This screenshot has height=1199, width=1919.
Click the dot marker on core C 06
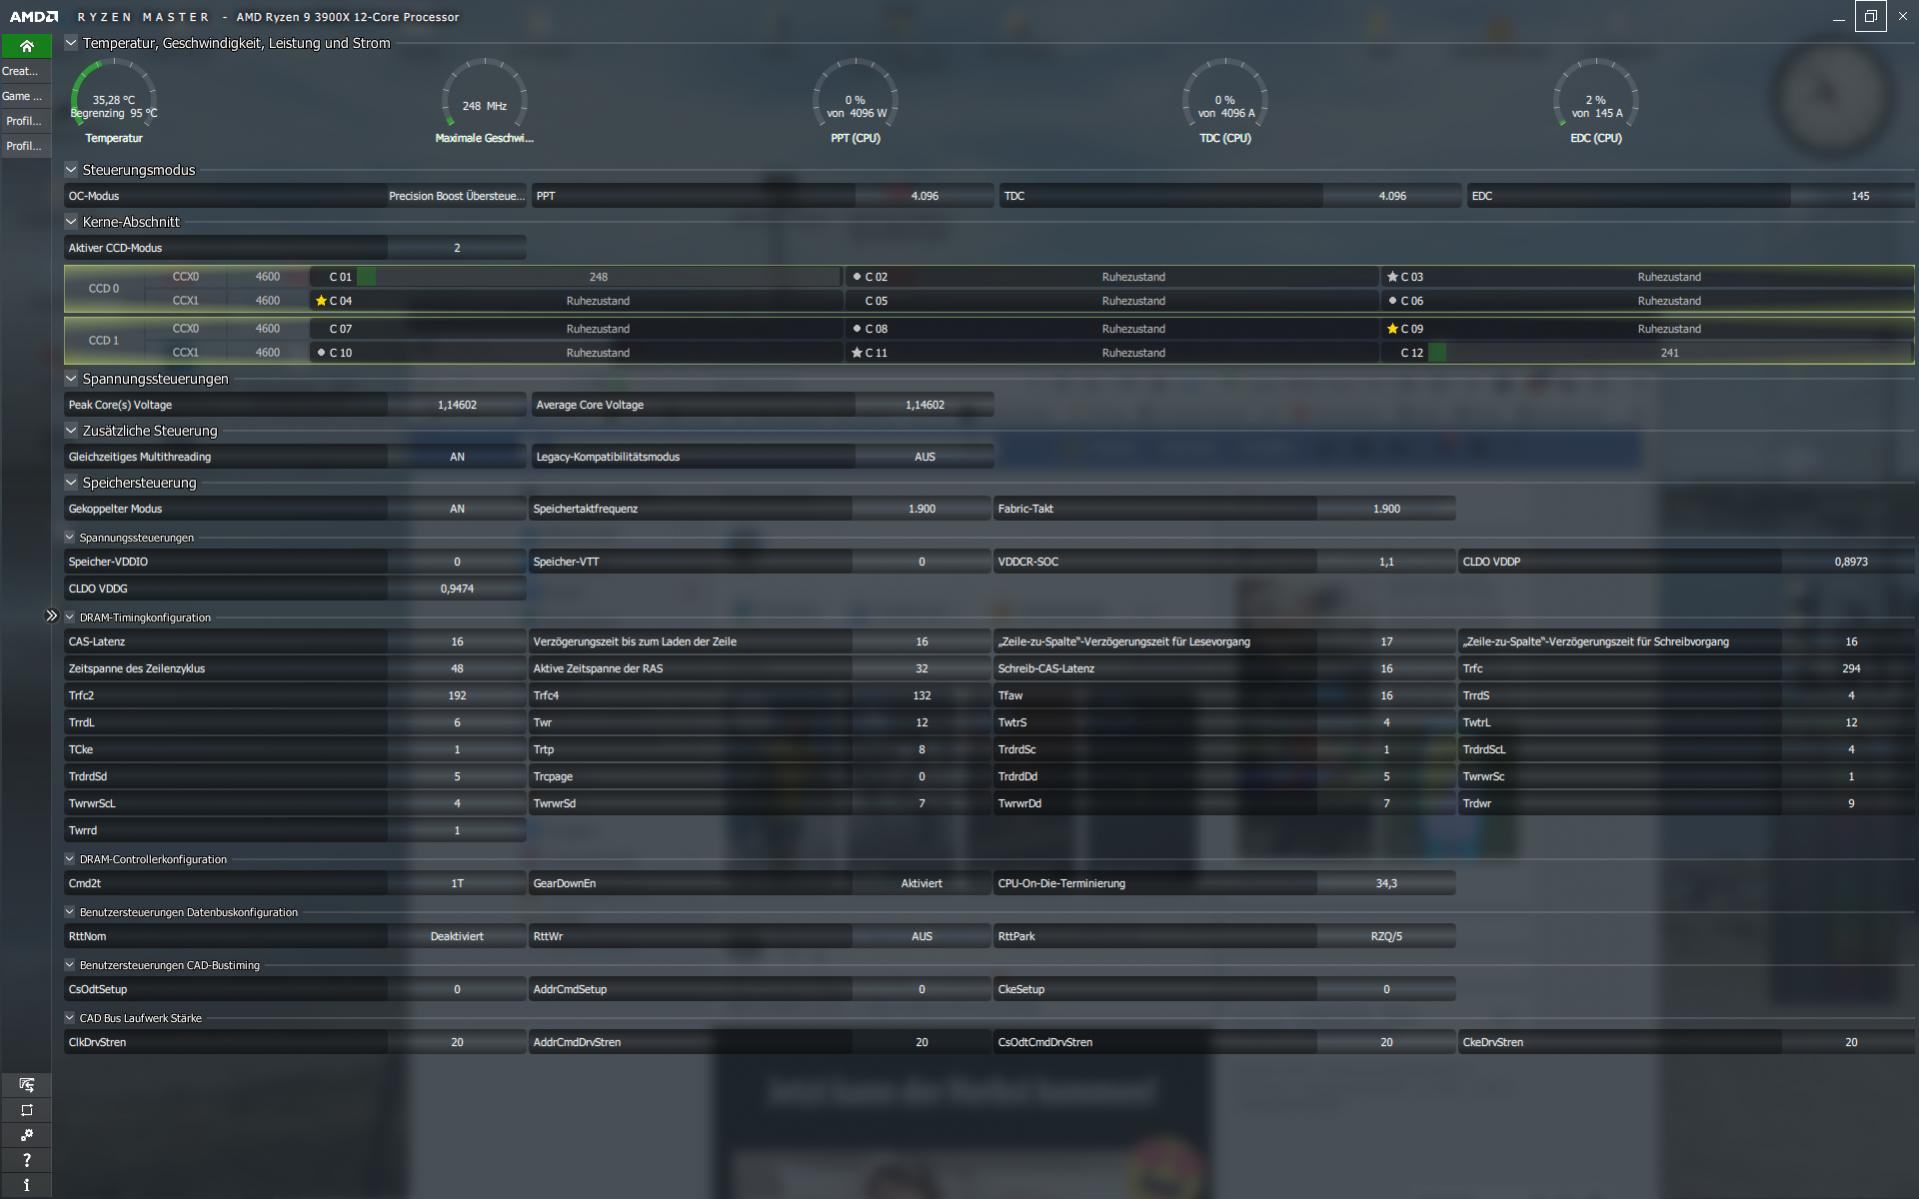pos(1392,300)
